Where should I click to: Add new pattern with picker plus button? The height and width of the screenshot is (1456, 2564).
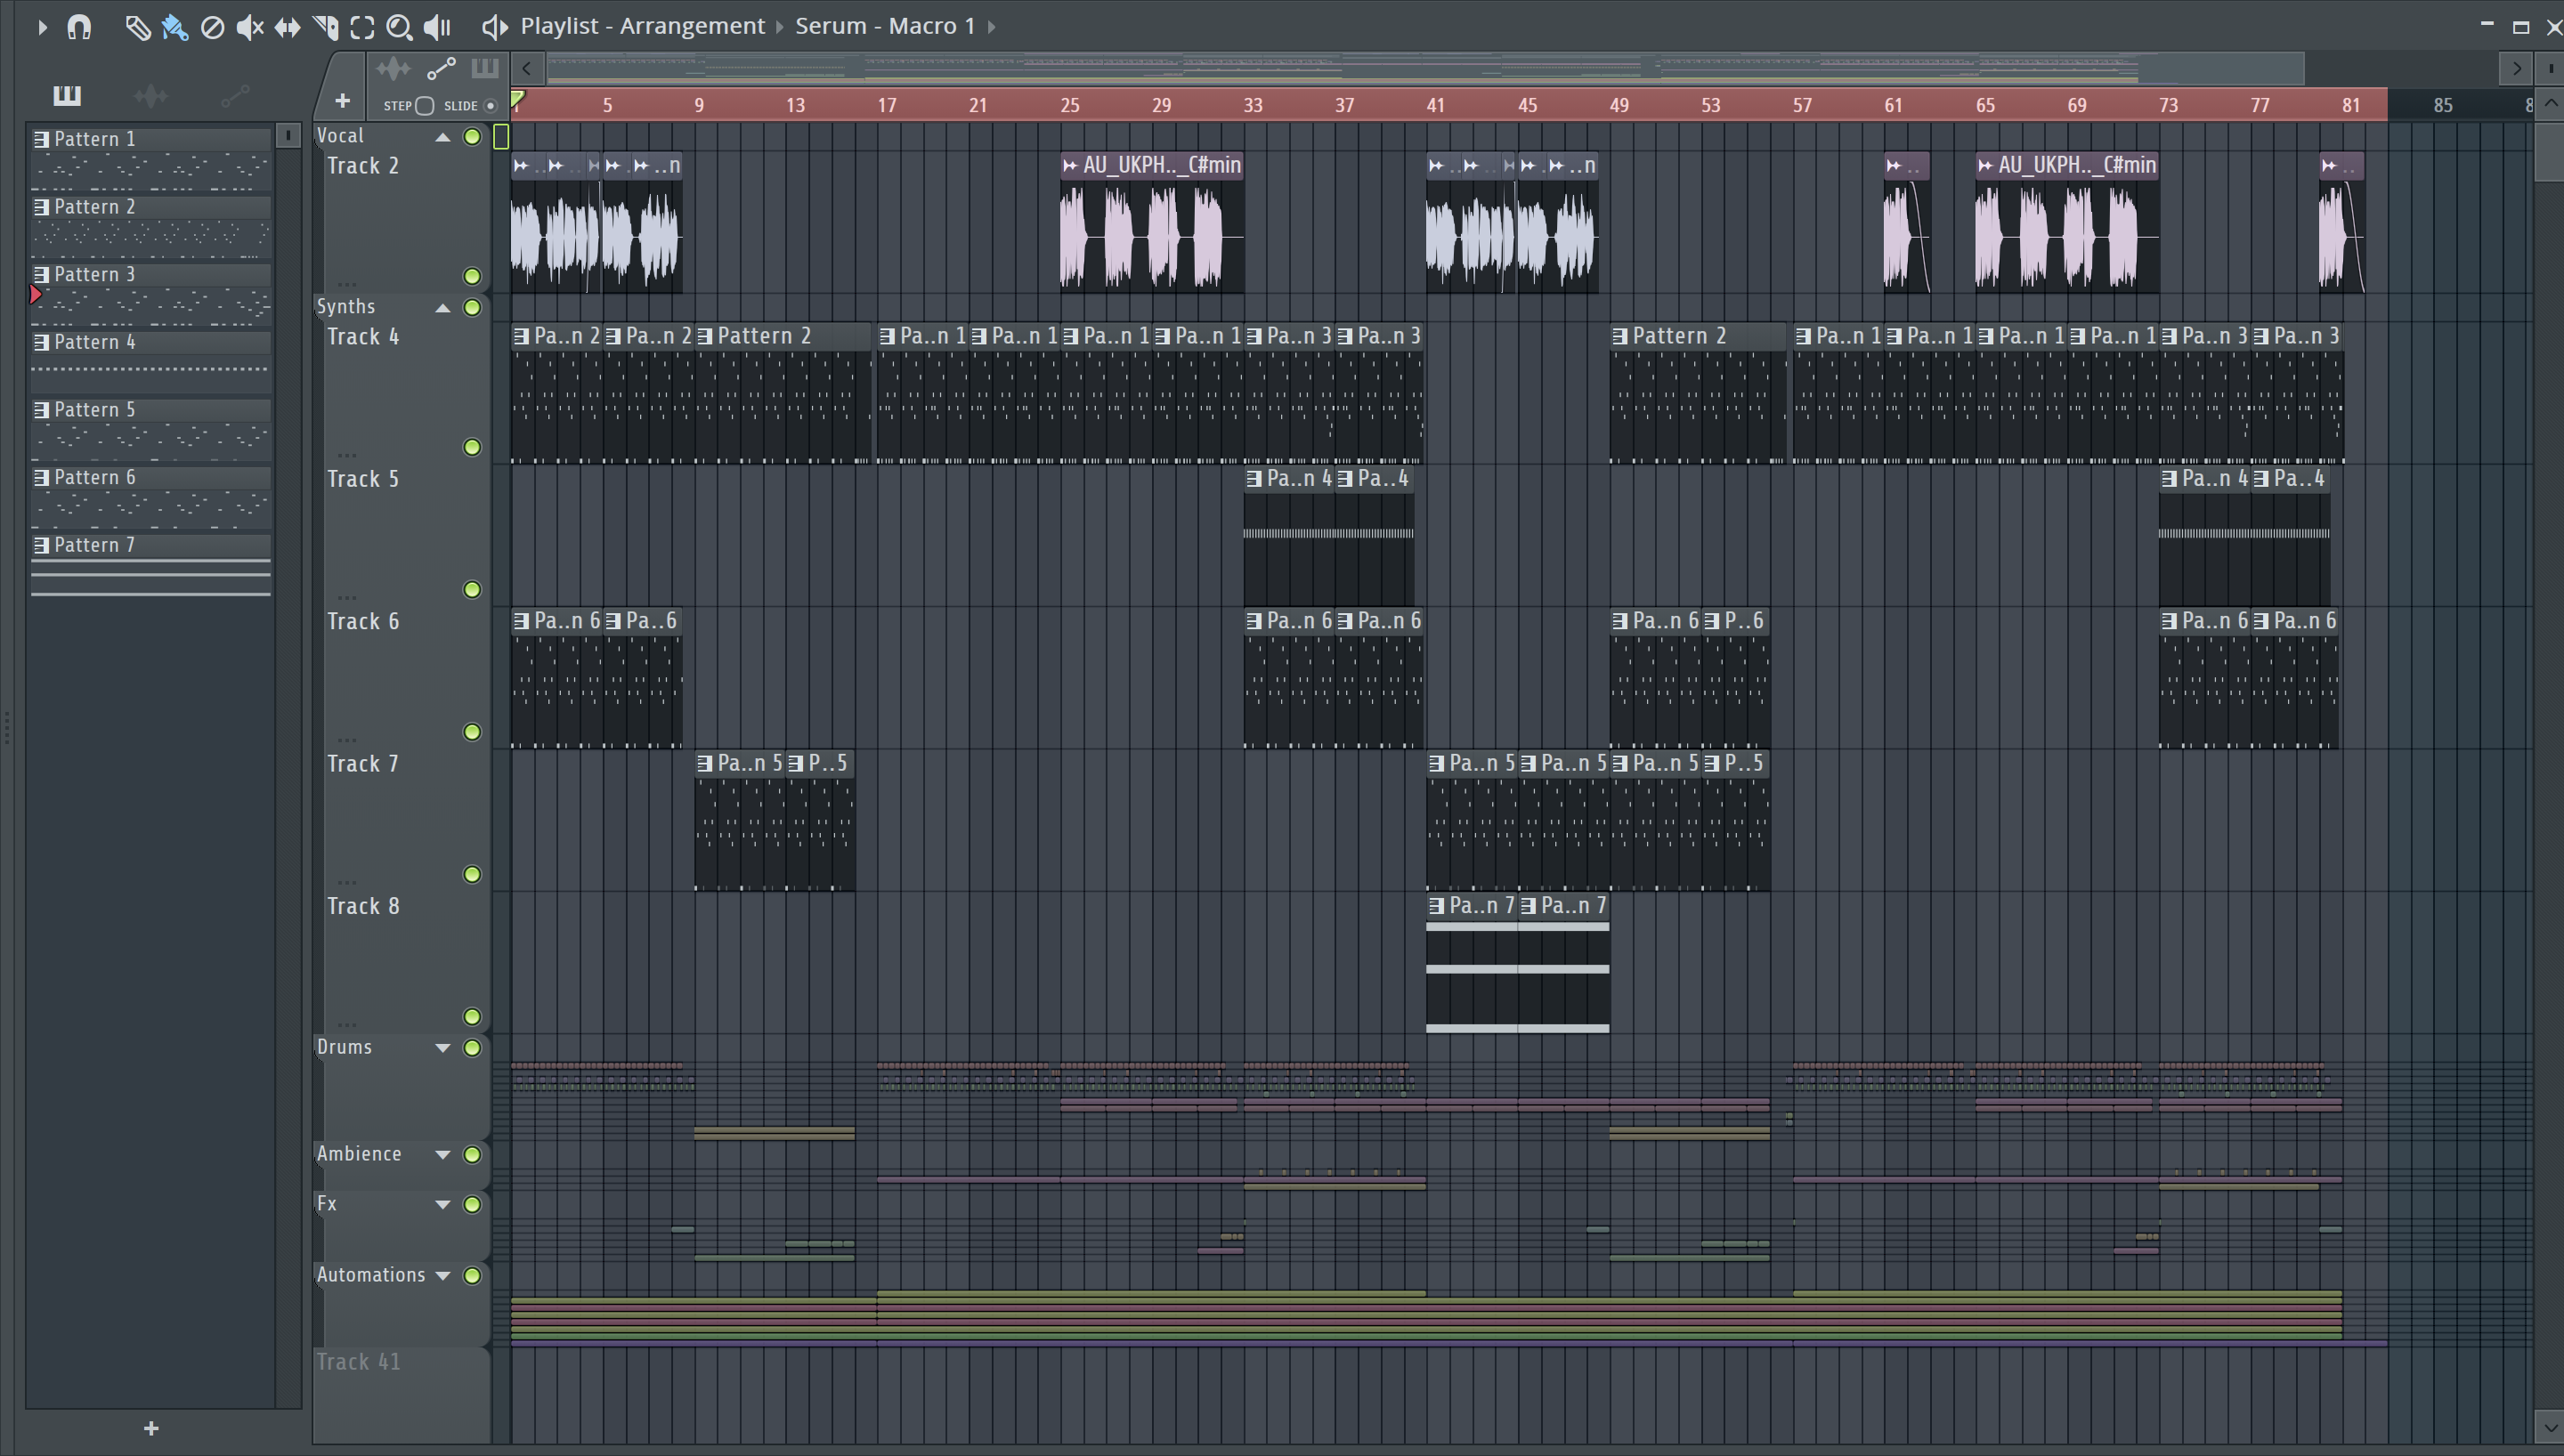click(x=151, y=1428)
